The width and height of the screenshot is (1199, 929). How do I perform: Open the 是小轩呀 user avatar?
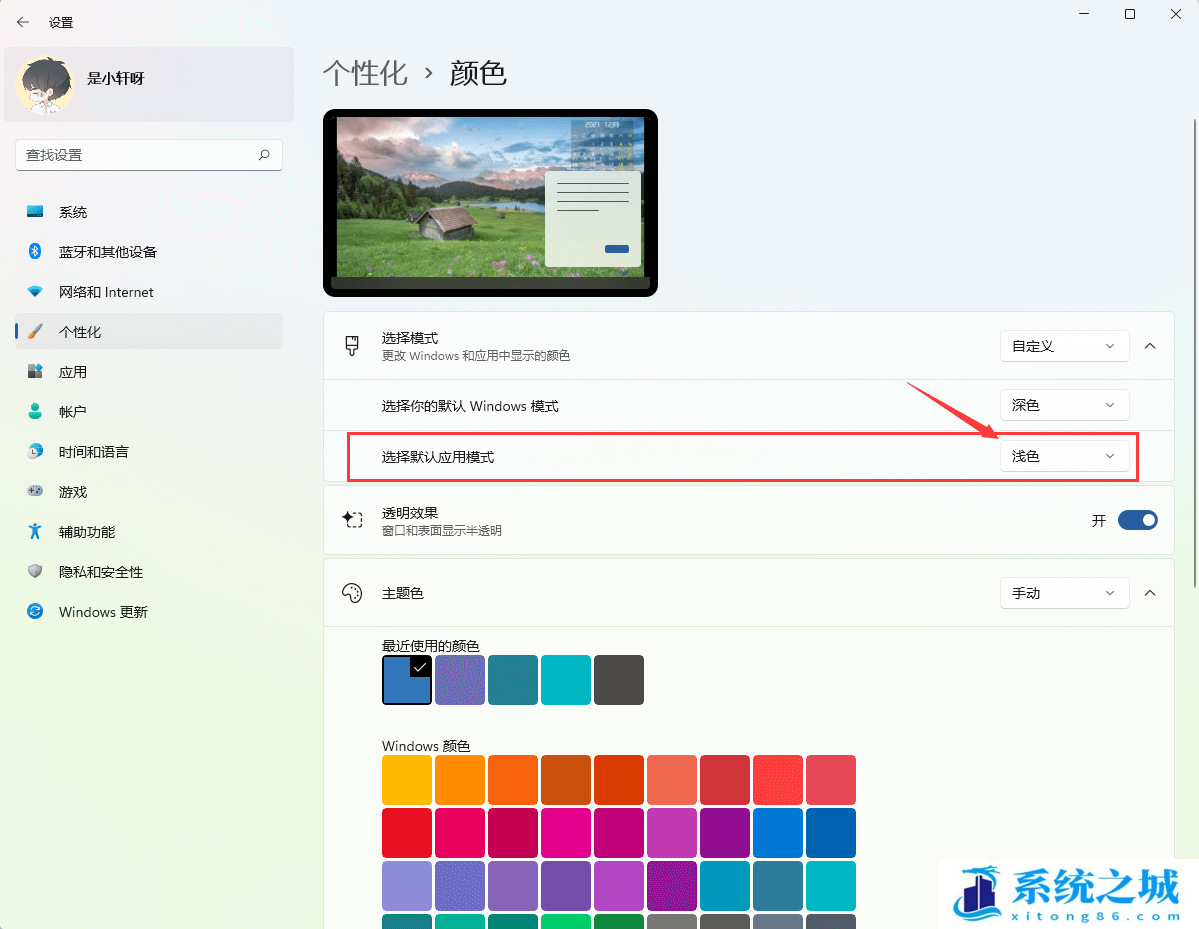[x=45, y=84]
